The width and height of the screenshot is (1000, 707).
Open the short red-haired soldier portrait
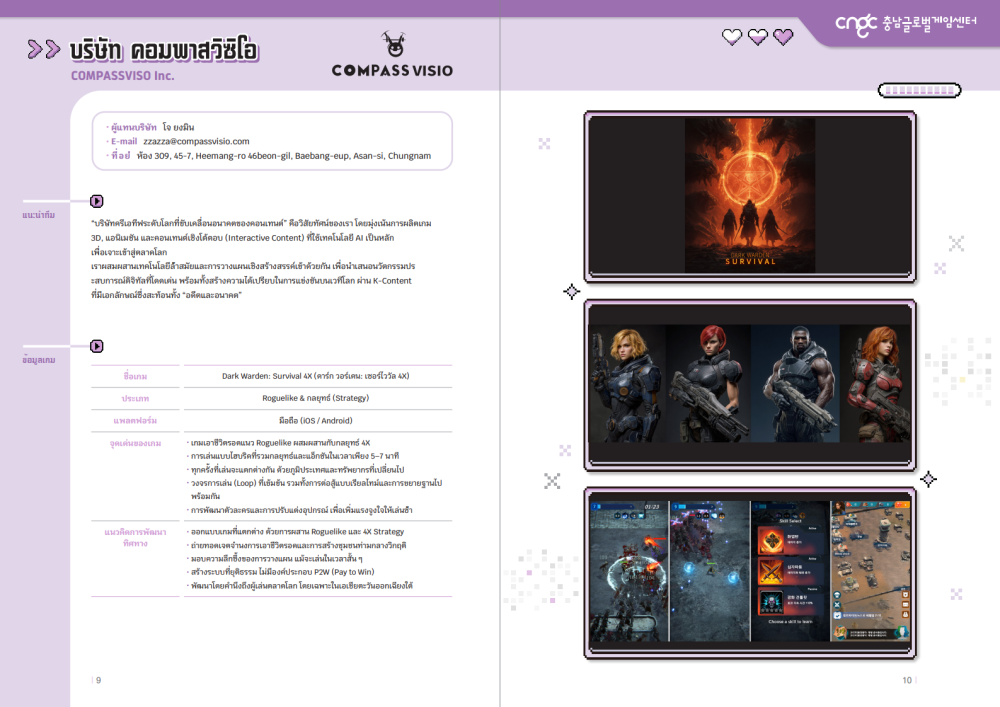(708, 384)
